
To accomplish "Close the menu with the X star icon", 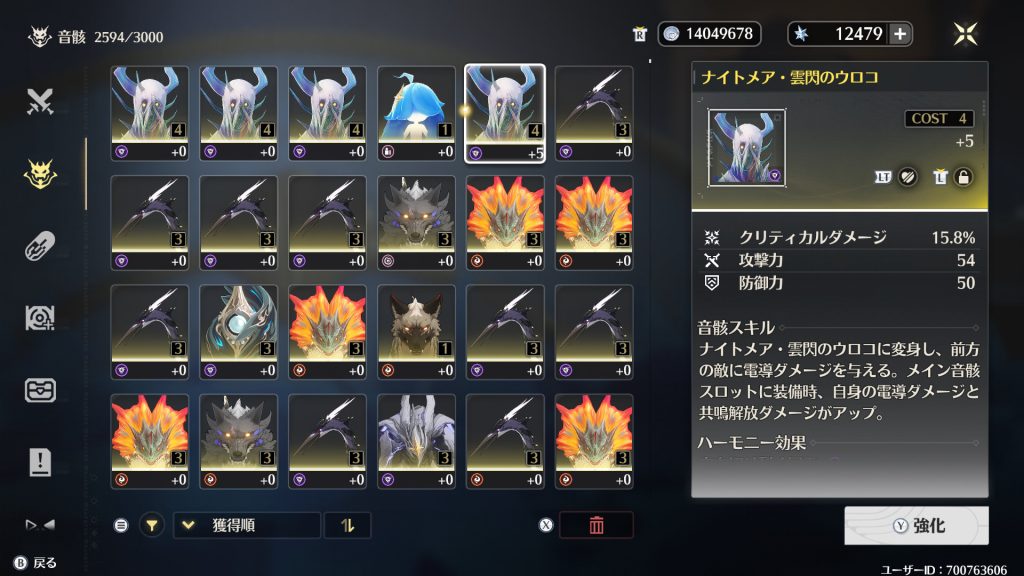I will pos(965,34).
